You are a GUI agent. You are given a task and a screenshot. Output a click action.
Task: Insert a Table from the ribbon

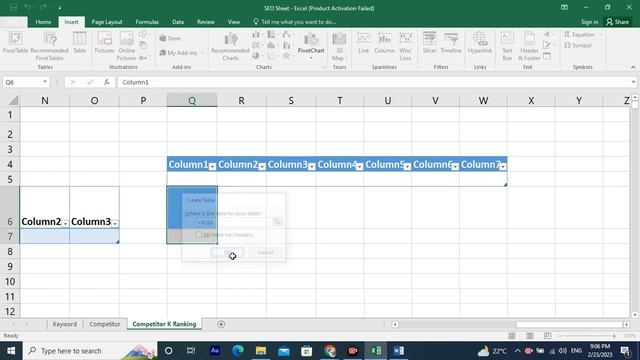pos(79,42)
